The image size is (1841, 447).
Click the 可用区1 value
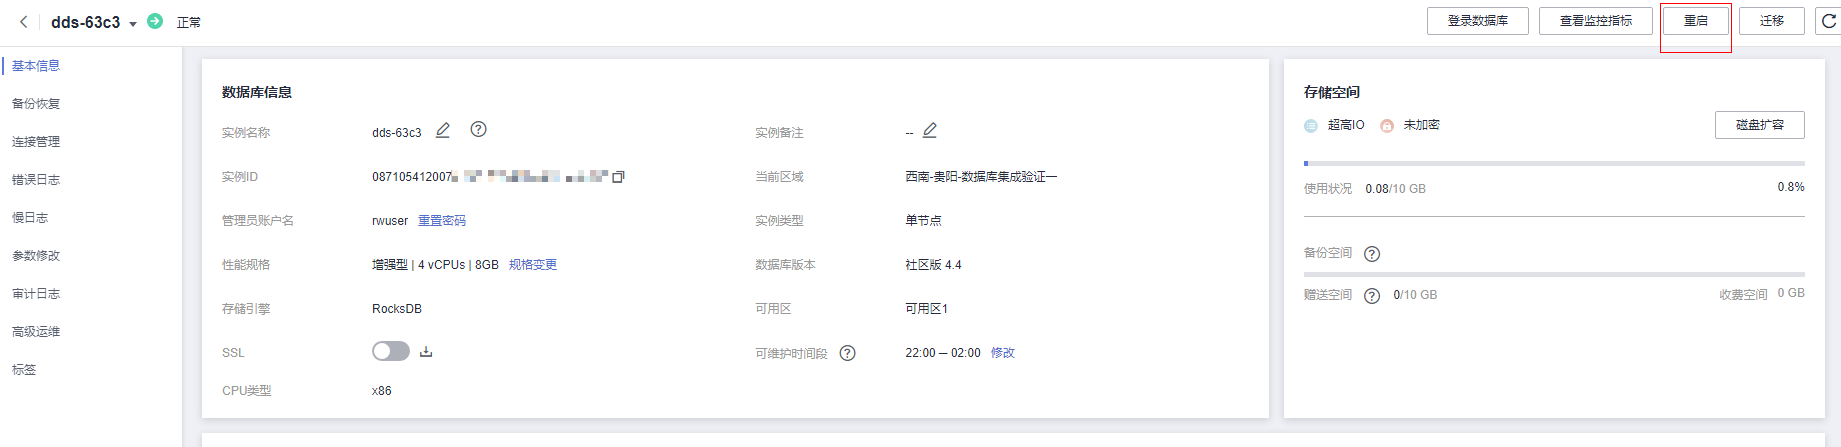(926, 309)
